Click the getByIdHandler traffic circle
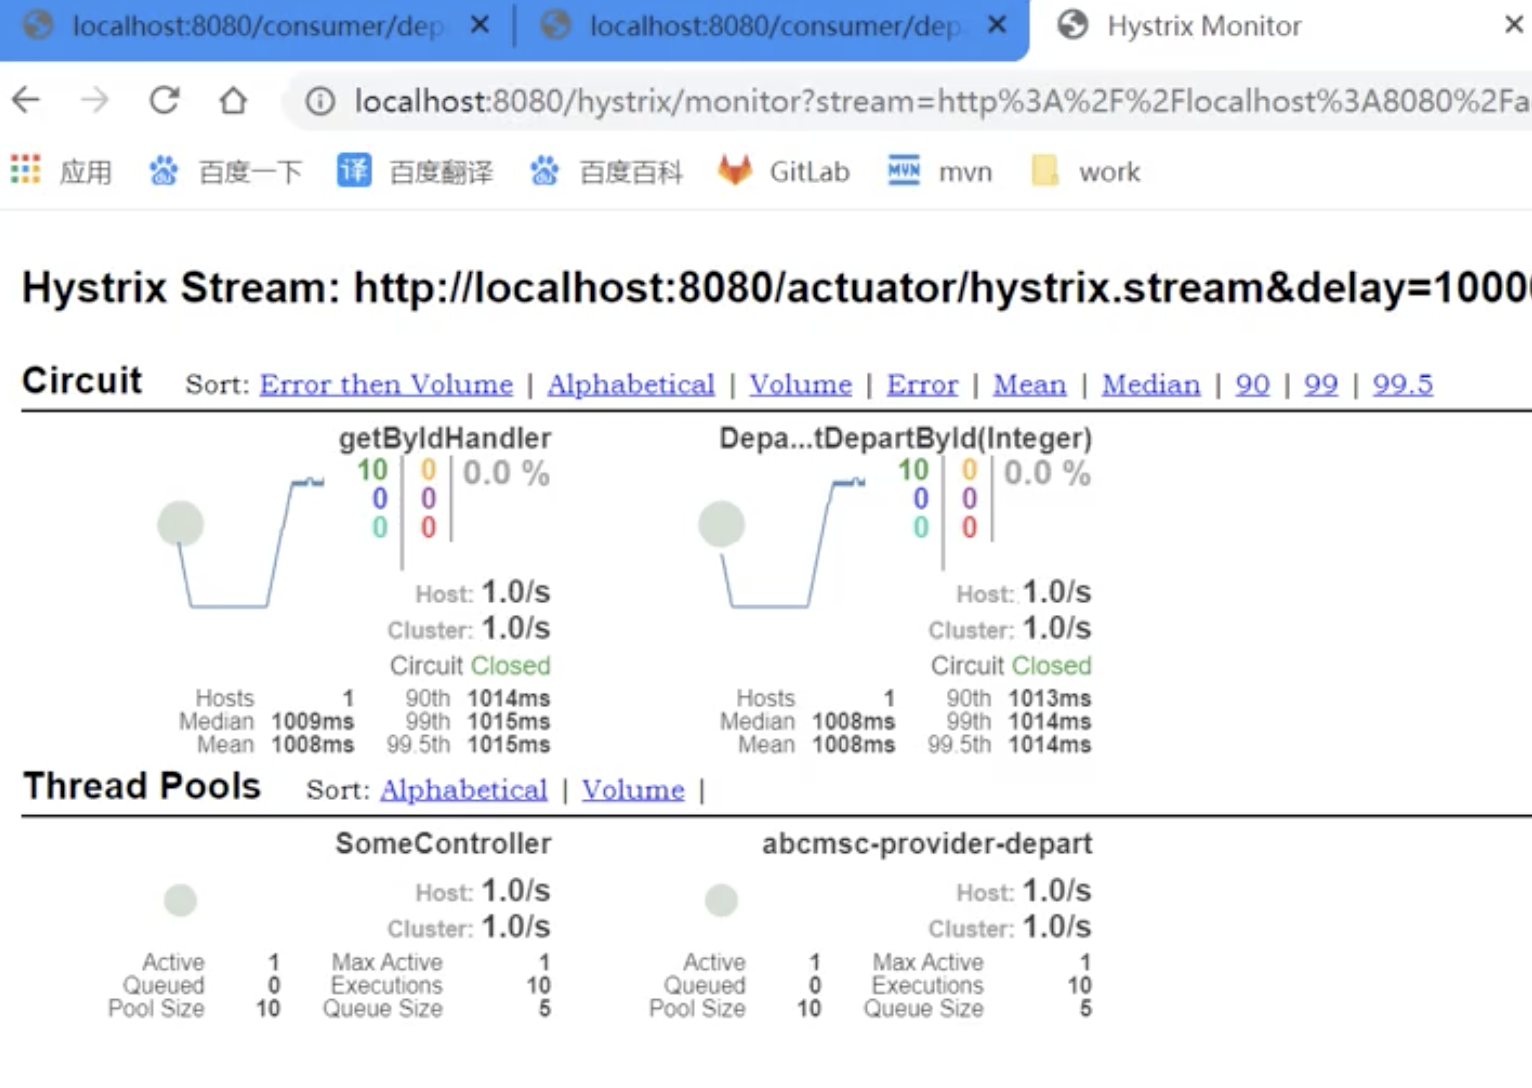Image resolution: width=1532 pixels, height=1088 pixels. click(181, 524)
